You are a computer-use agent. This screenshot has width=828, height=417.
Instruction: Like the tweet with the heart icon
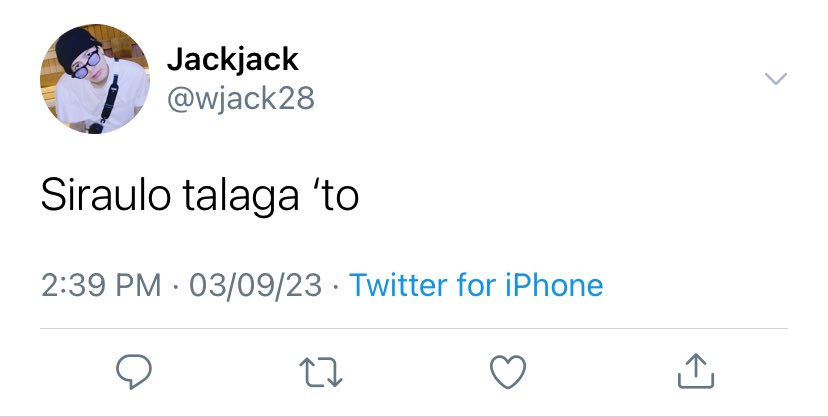point(508,372)
